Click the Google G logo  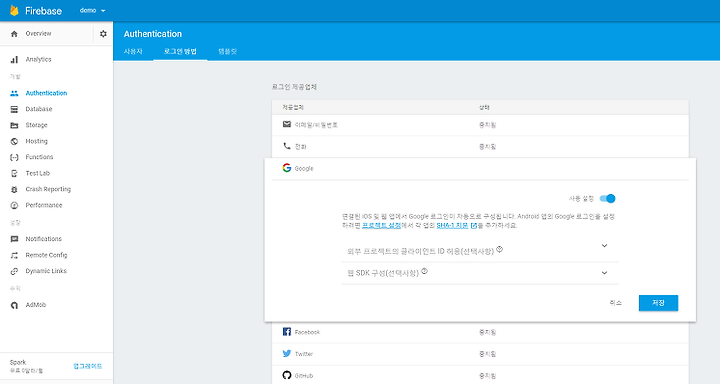coord(287,168)
